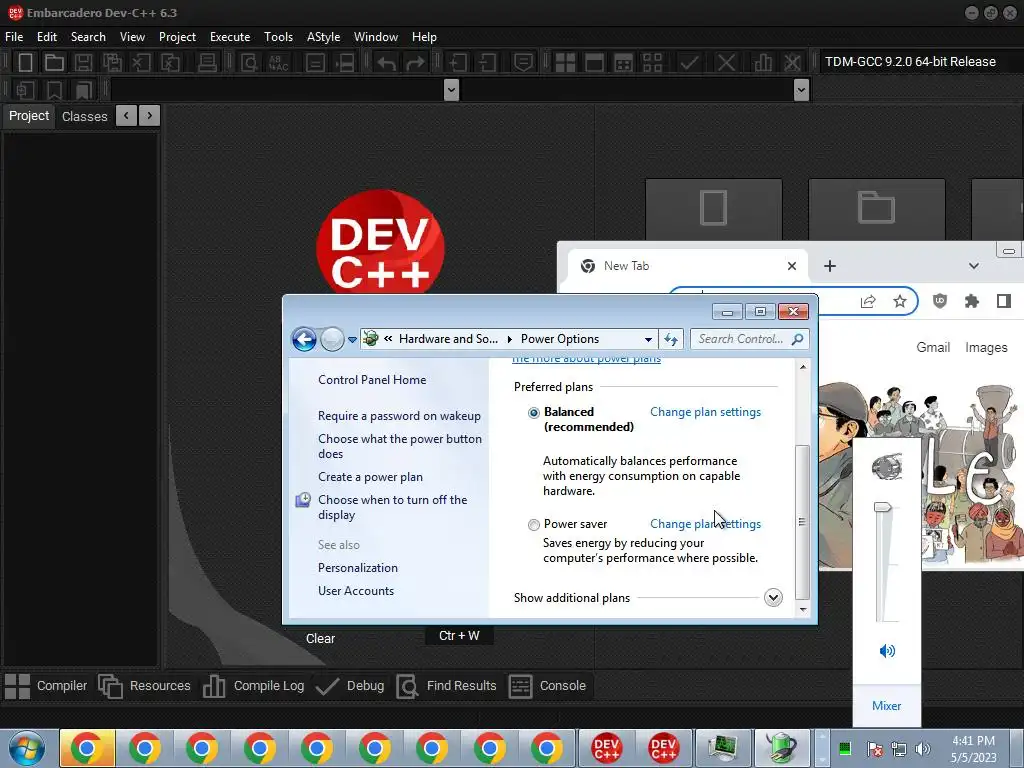Click the bar chart profile toolbar icon

click(762, 63)
